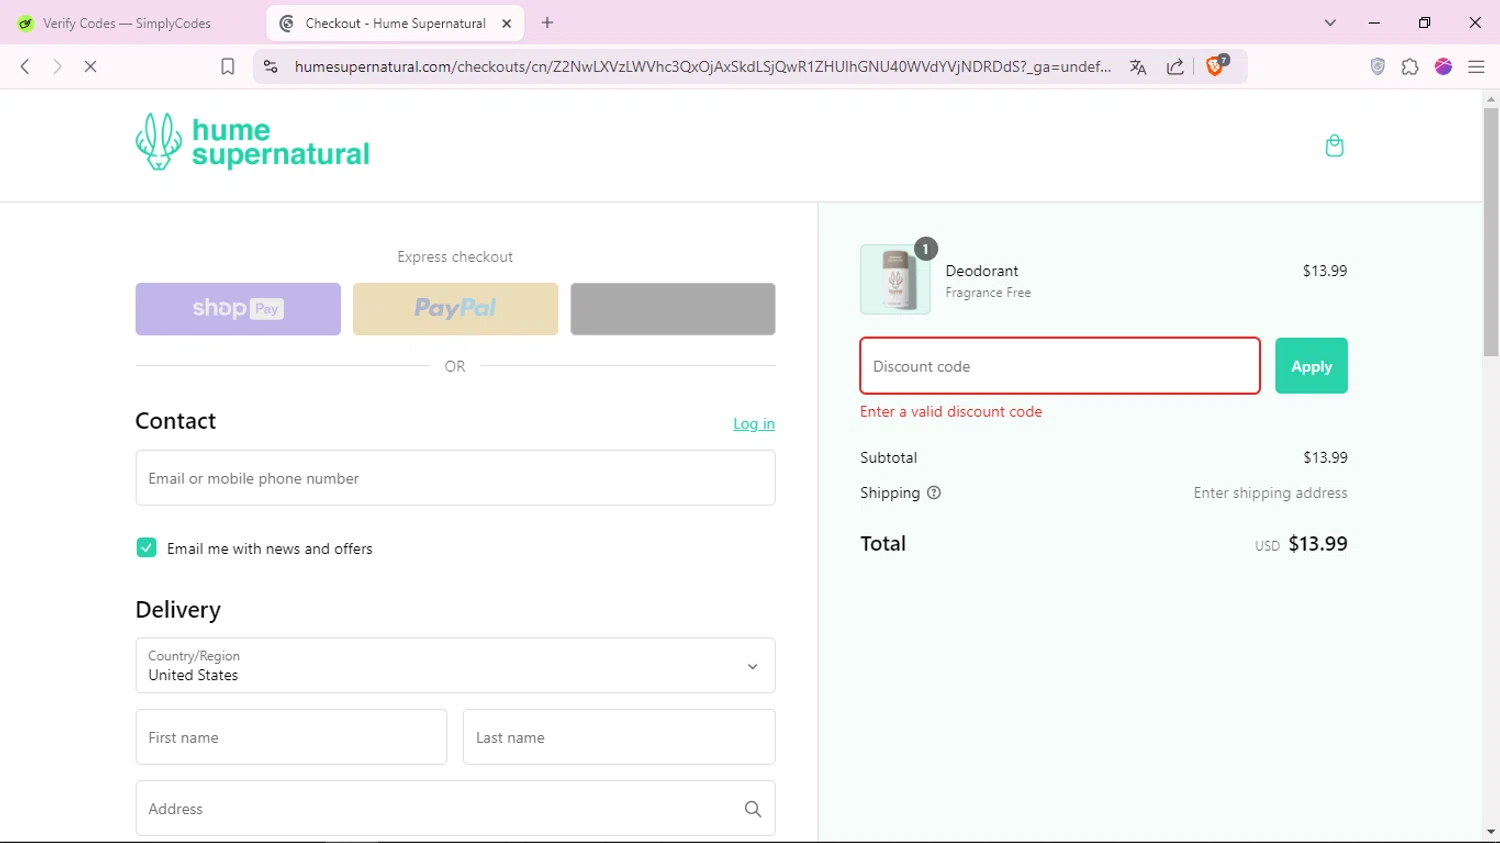This screenshot has width=1500, height=843.
Task: Focus the Address field
Action: click(x=455, y=808)
